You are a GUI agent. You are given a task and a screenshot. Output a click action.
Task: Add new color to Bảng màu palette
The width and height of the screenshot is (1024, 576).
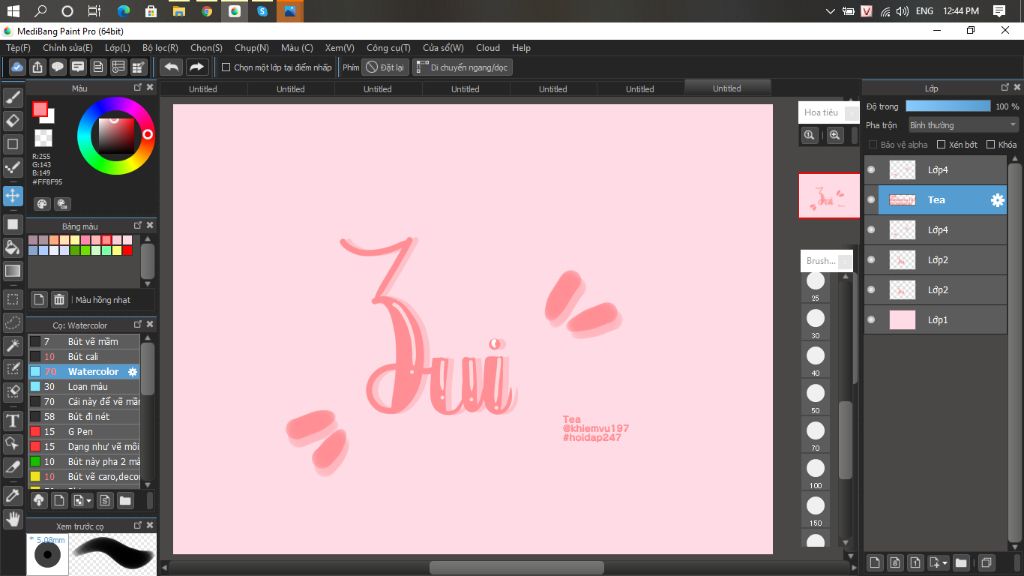coord(39,300)
